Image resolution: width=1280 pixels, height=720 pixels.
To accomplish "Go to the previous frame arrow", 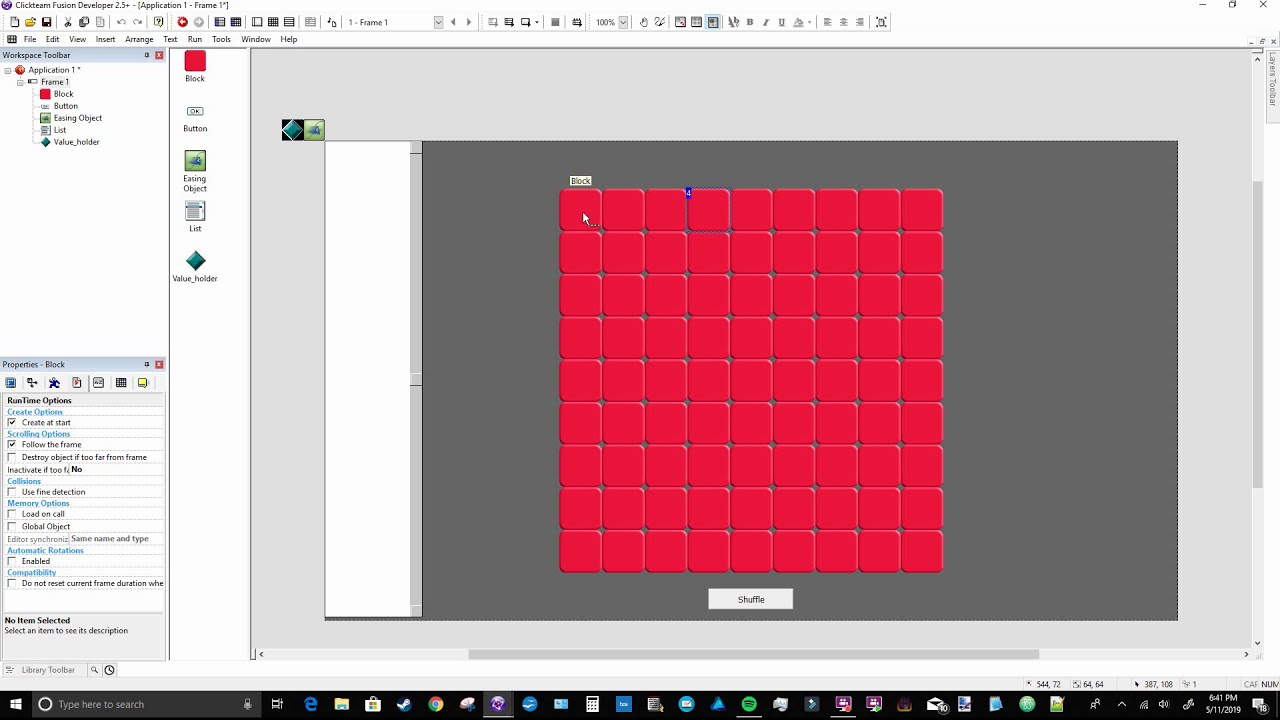I will [453, 22].
